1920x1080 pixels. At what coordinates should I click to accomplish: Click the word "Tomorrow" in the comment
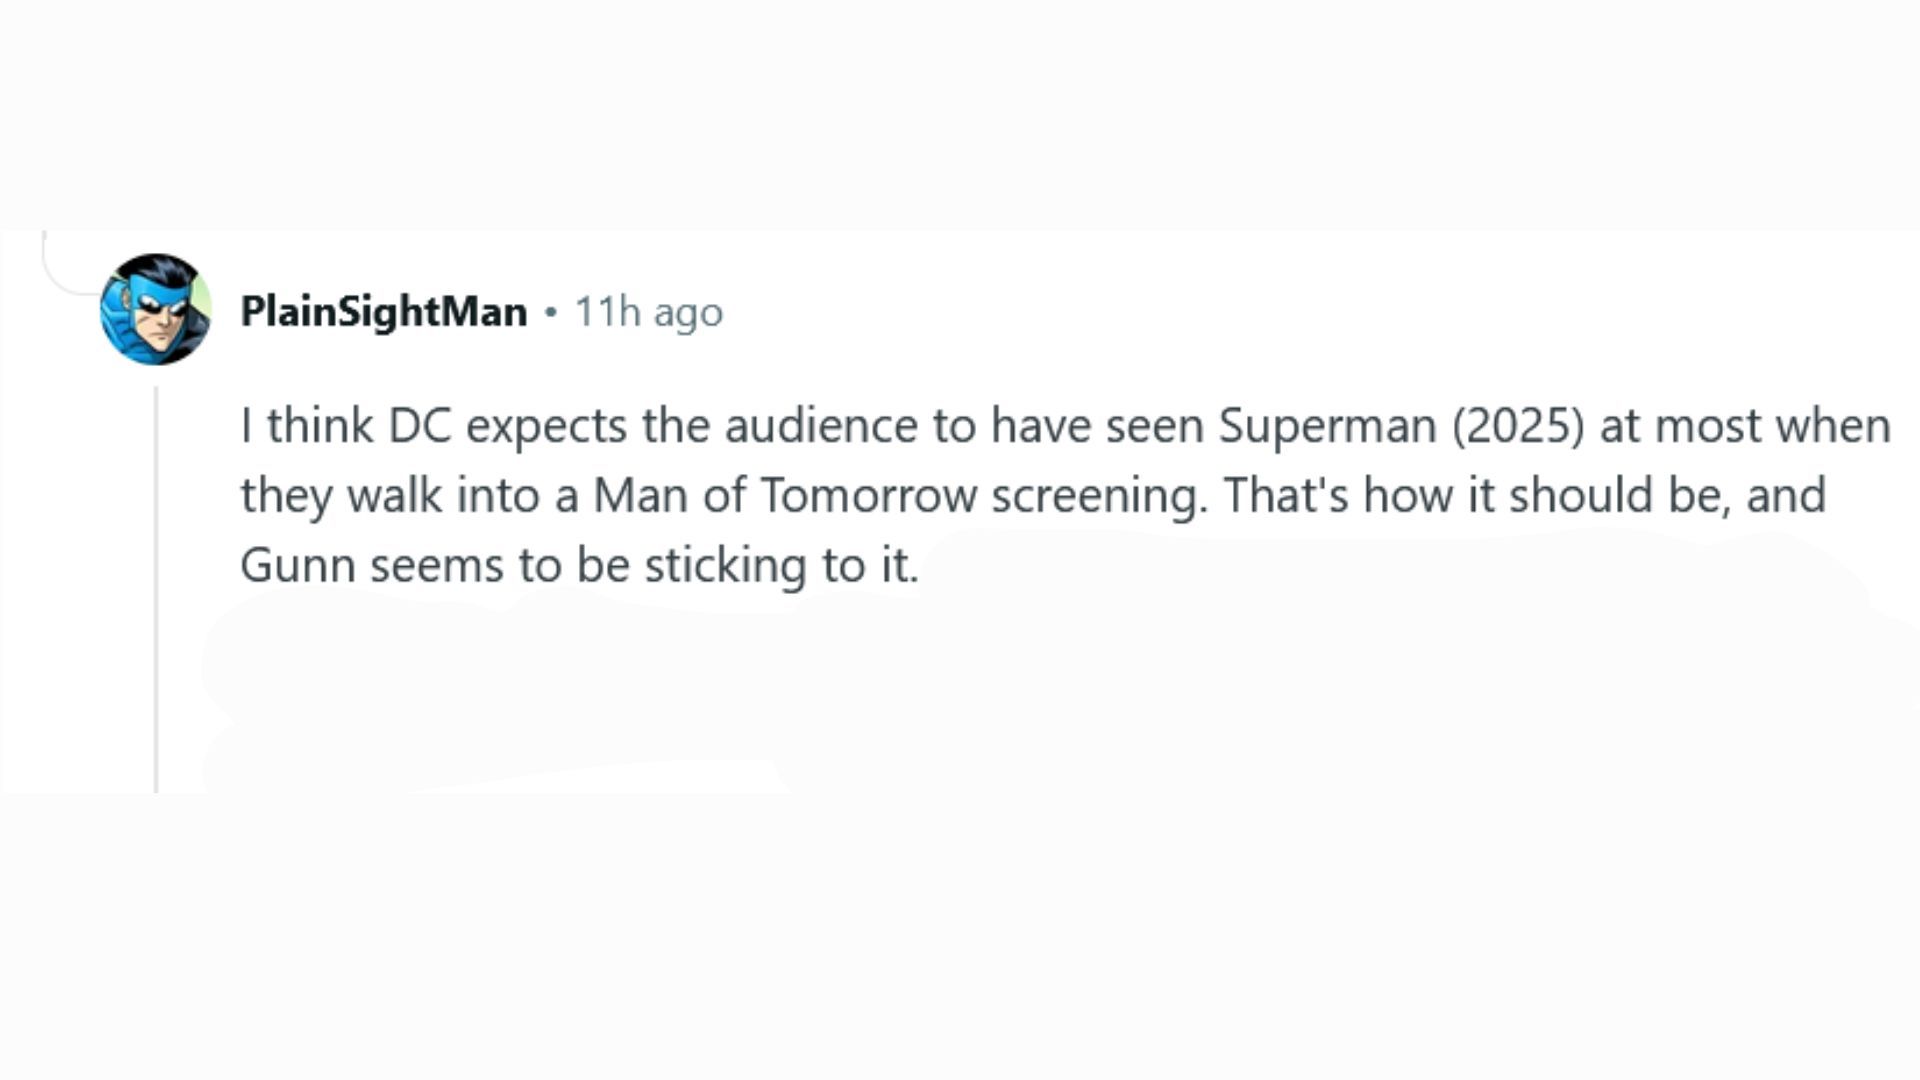(x=868, y=496)
